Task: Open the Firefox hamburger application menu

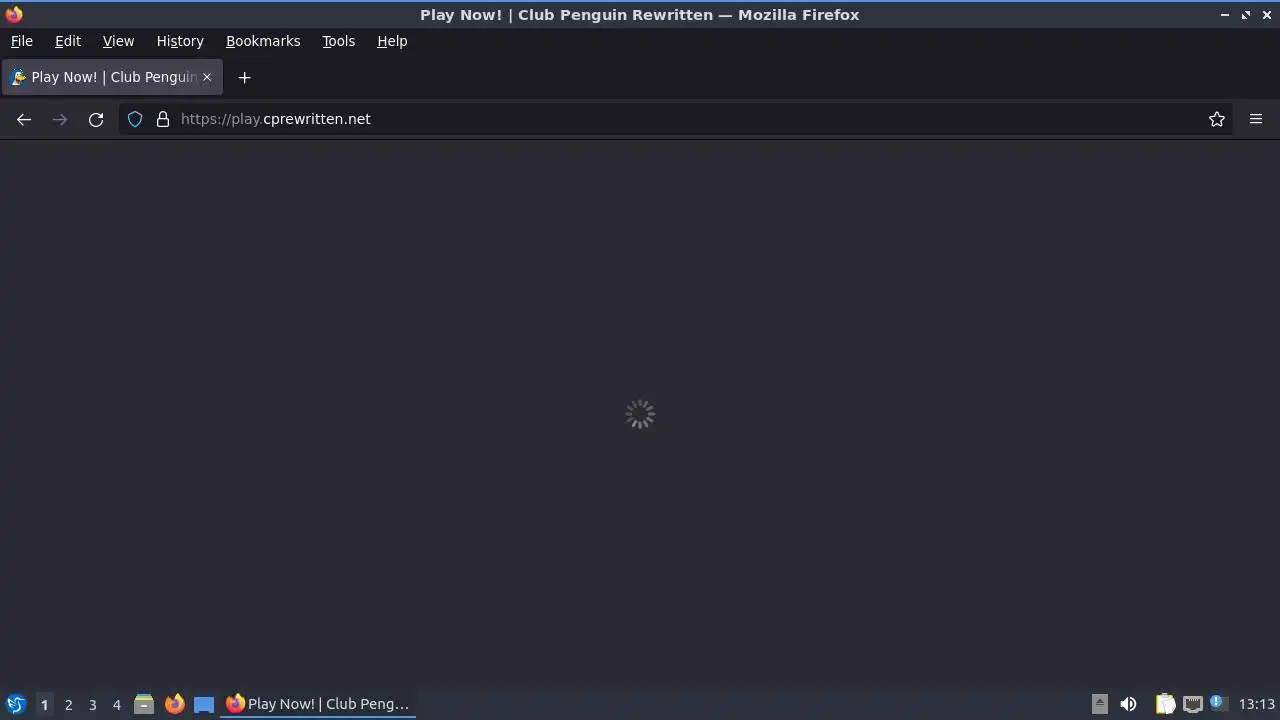Action: [1256, 119]
